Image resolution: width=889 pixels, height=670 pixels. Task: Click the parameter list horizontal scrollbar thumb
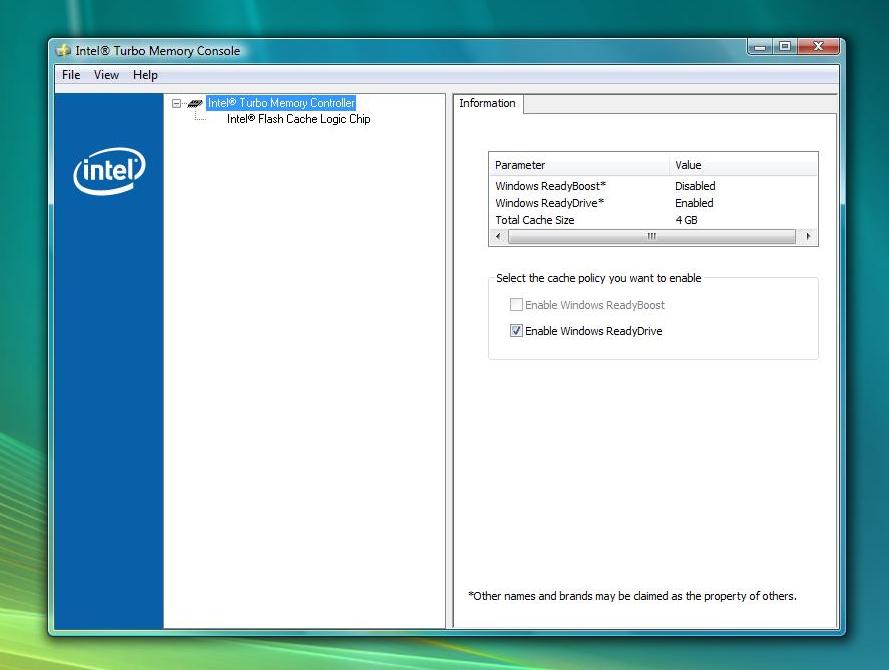pos(651,237)
